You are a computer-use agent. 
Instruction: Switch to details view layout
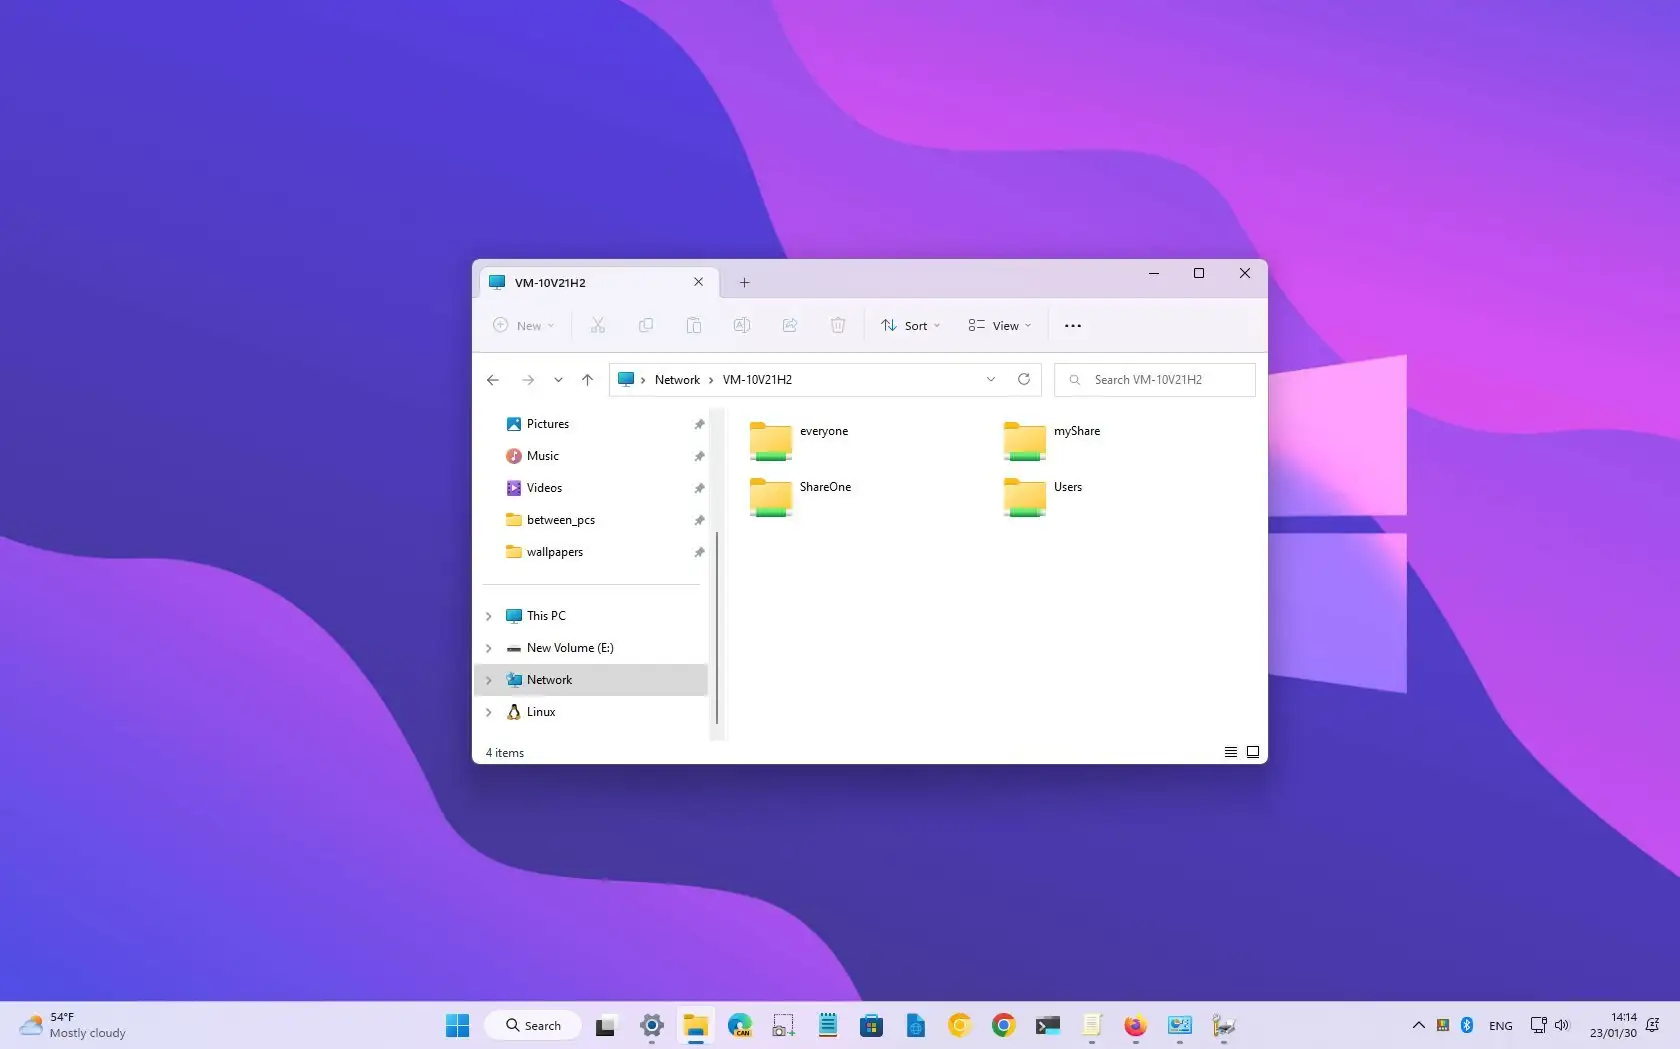pyautogui.click(x=1230, y=752)
